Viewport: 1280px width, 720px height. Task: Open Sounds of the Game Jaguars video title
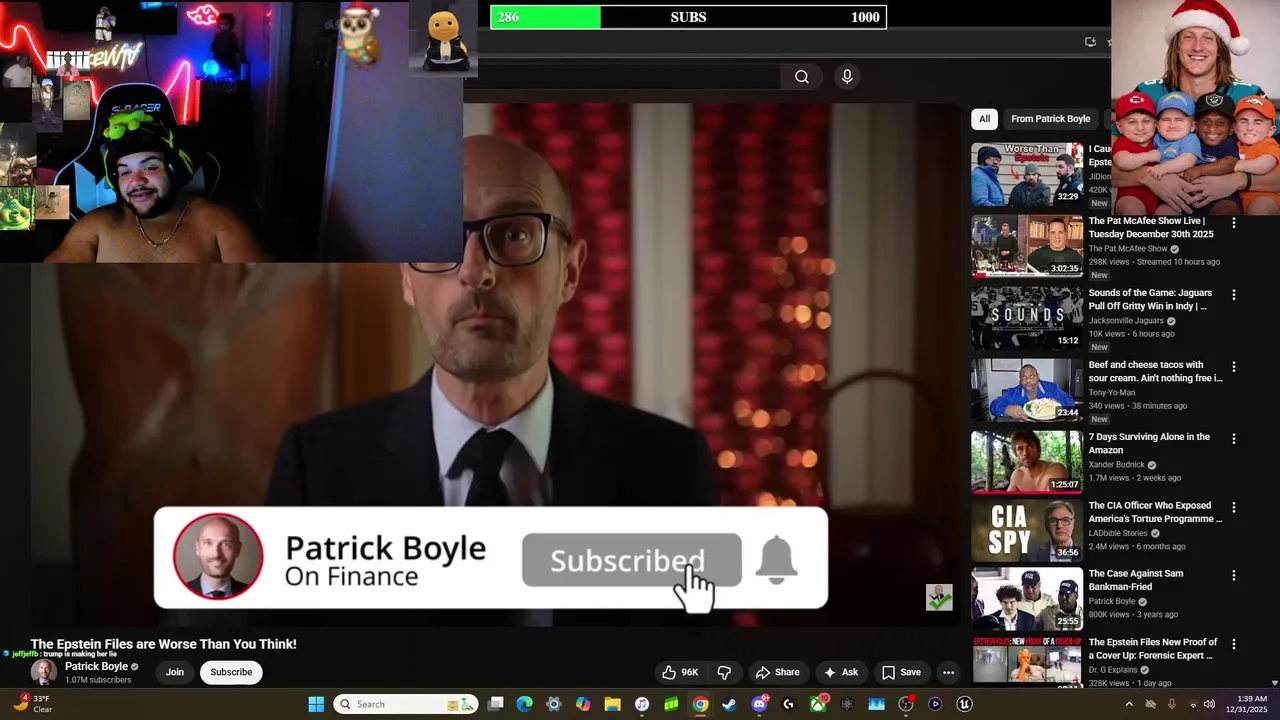point(1150,299)
